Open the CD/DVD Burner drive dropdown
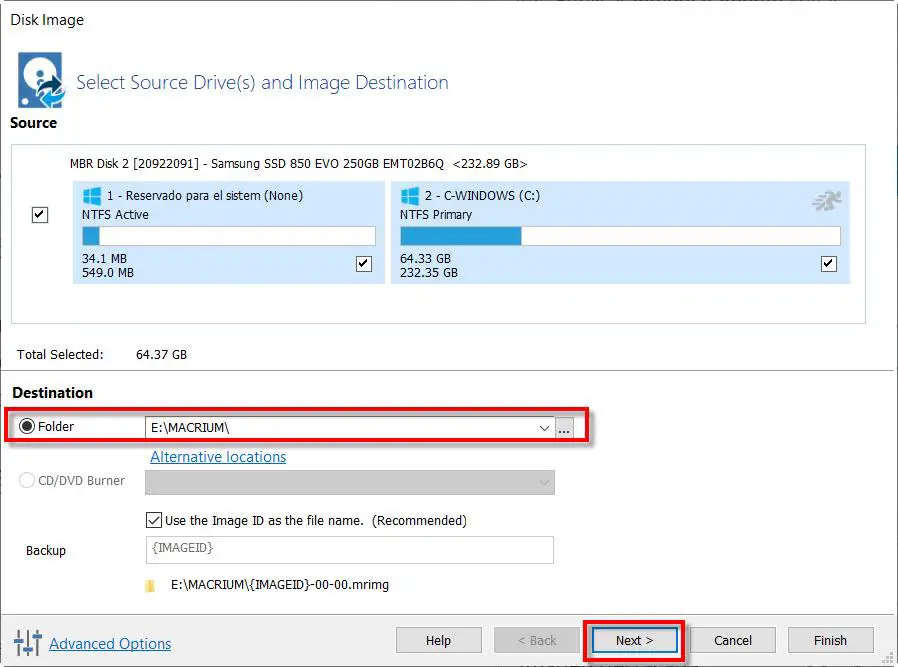898x667 pixels. [545, 482]
